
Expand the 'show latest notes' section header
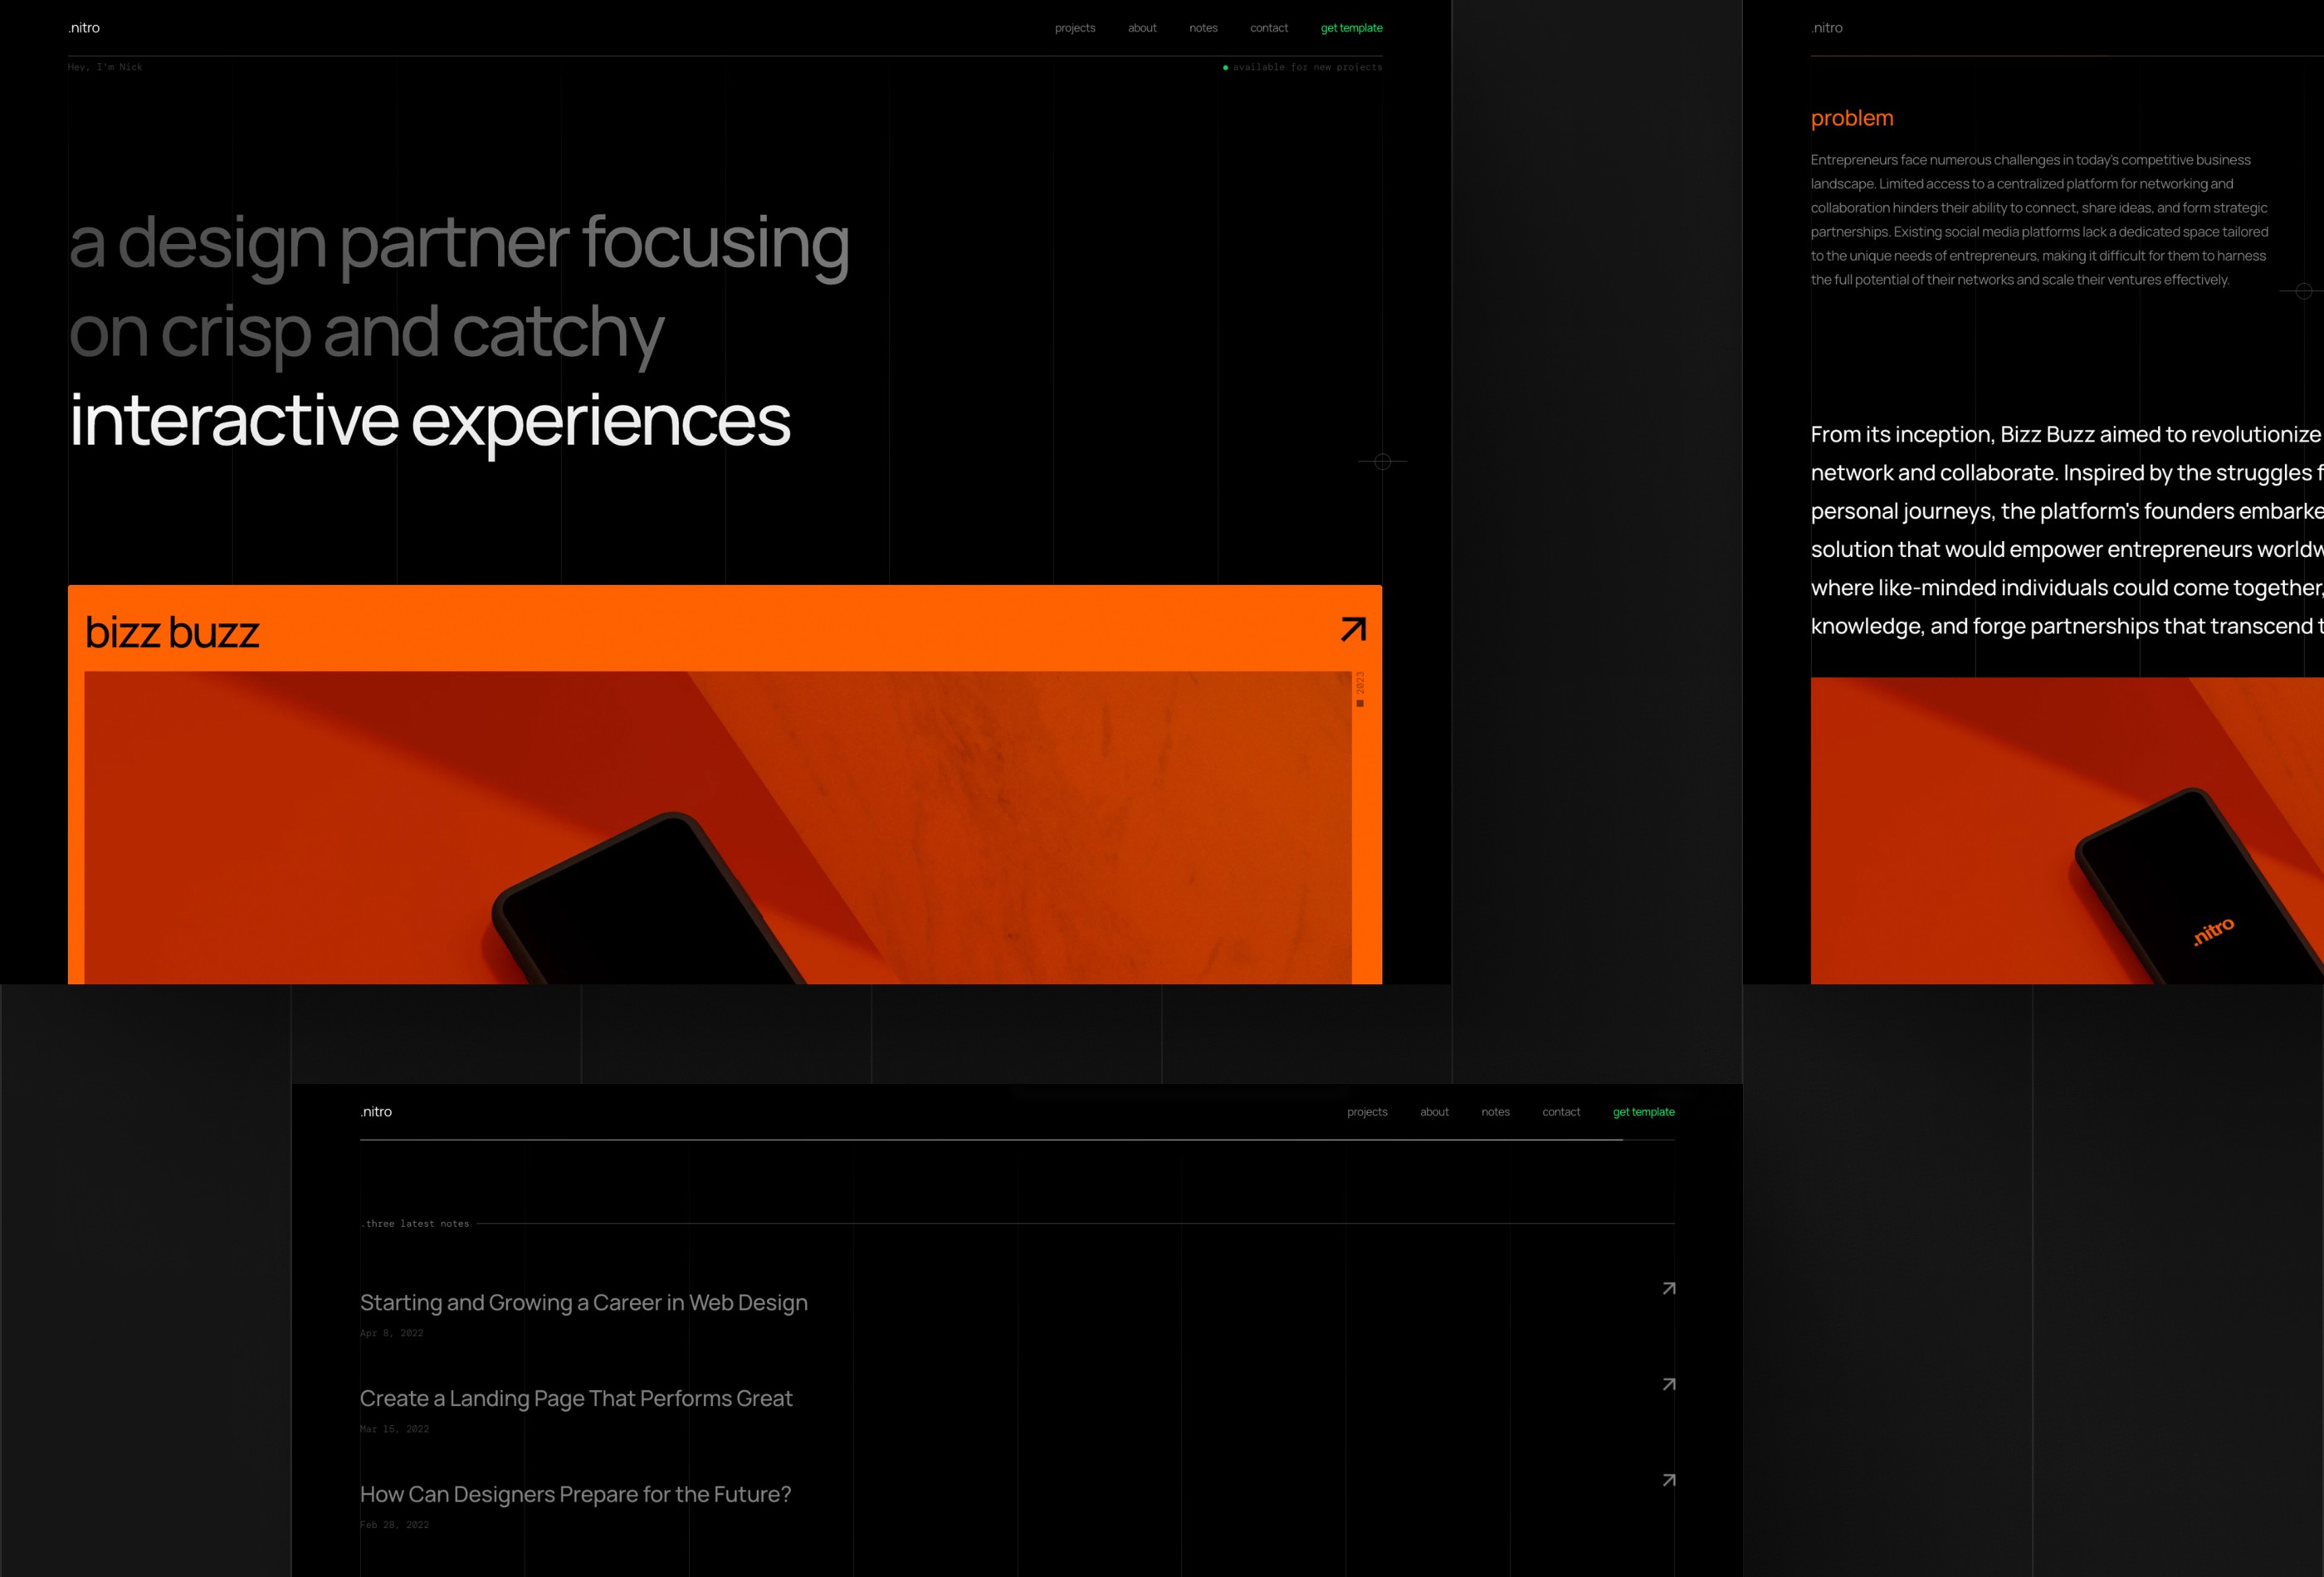[x=418, y=1223]
